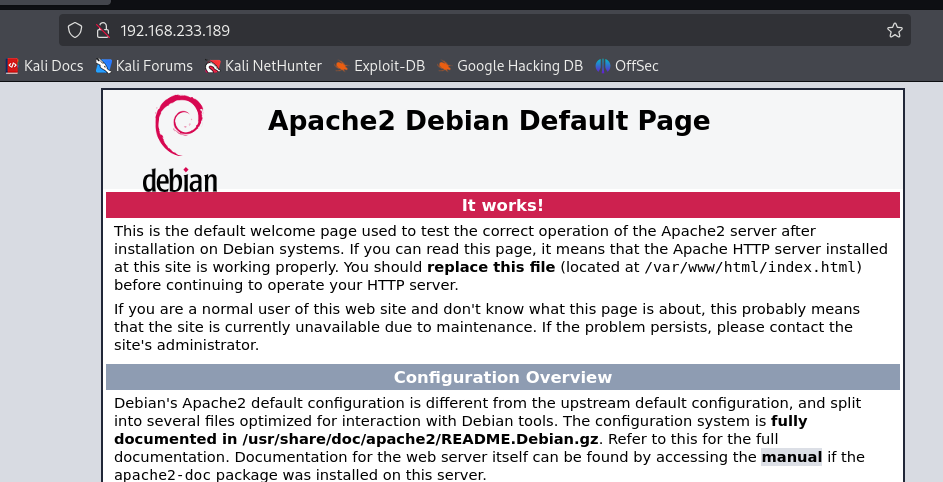The width and height of the screenshot is (943, 482).
Task: Open the Kali NetHunter bookmark
Action: [263, 66]
